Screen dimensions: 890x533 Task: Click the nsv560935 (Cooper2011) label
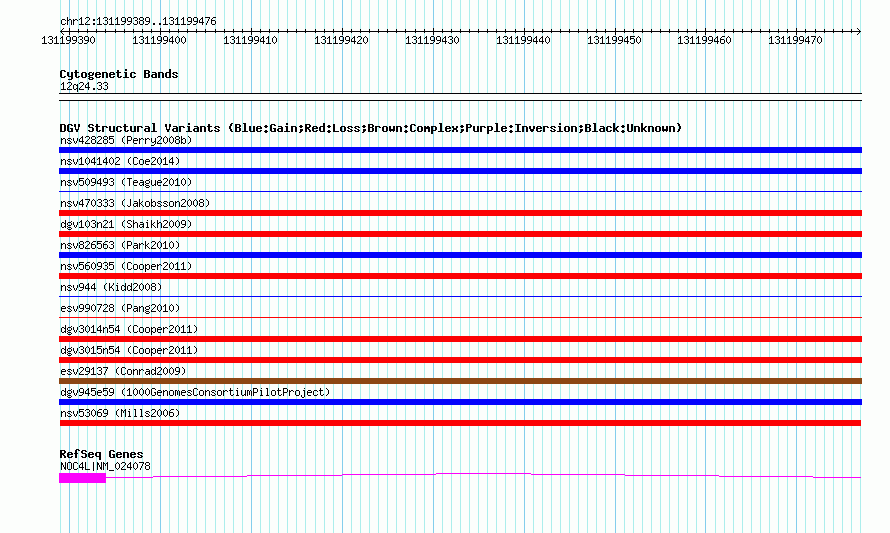(126, 266)
